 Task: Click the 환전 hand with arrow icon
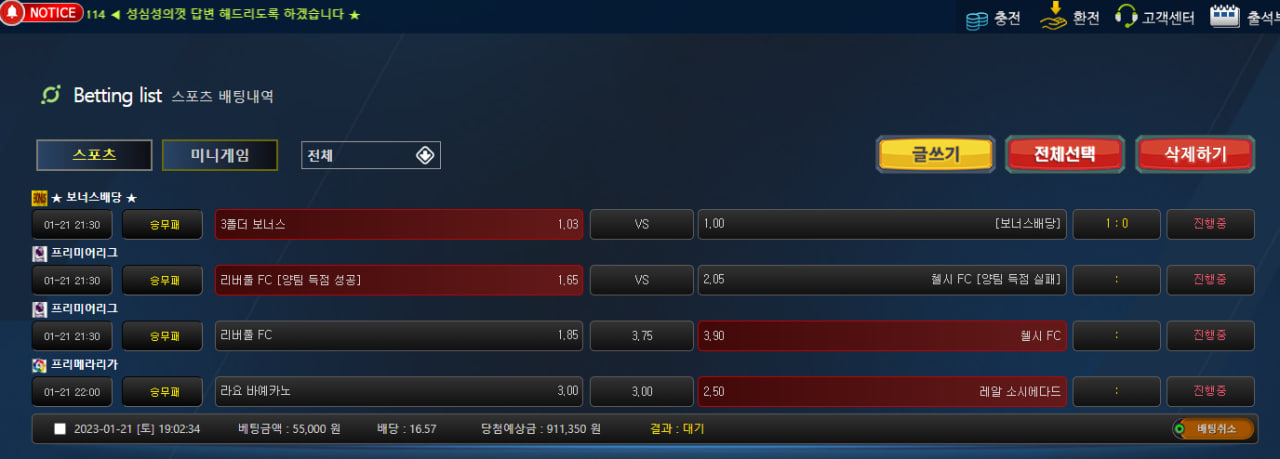1053,15
